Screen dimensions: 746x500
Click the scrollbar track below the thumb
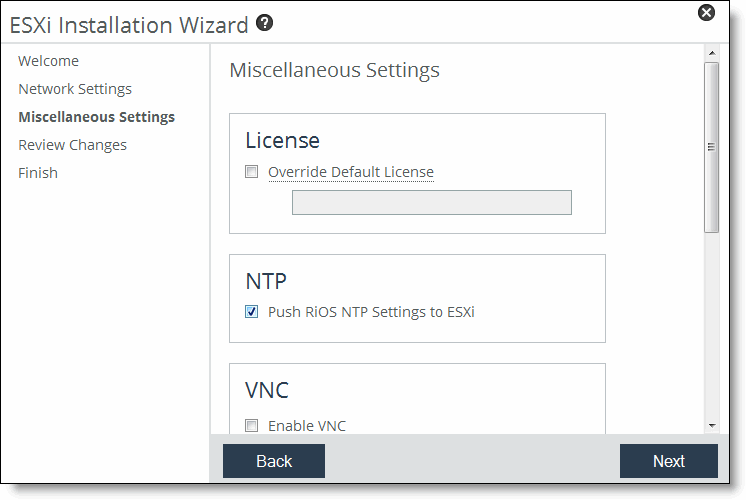[712, 330]
